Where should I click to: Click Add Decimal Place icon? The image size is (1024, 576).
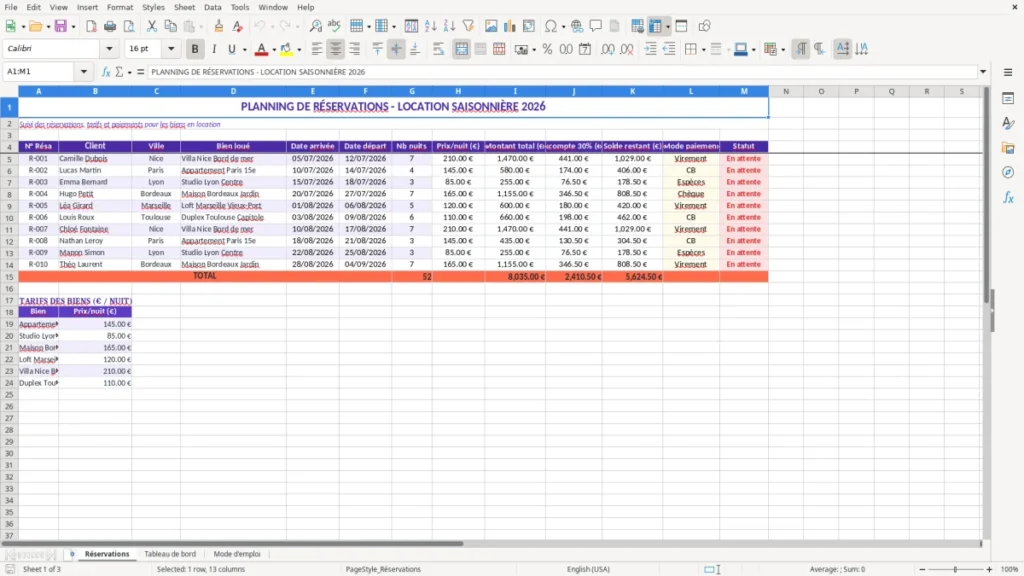(608, 49)
